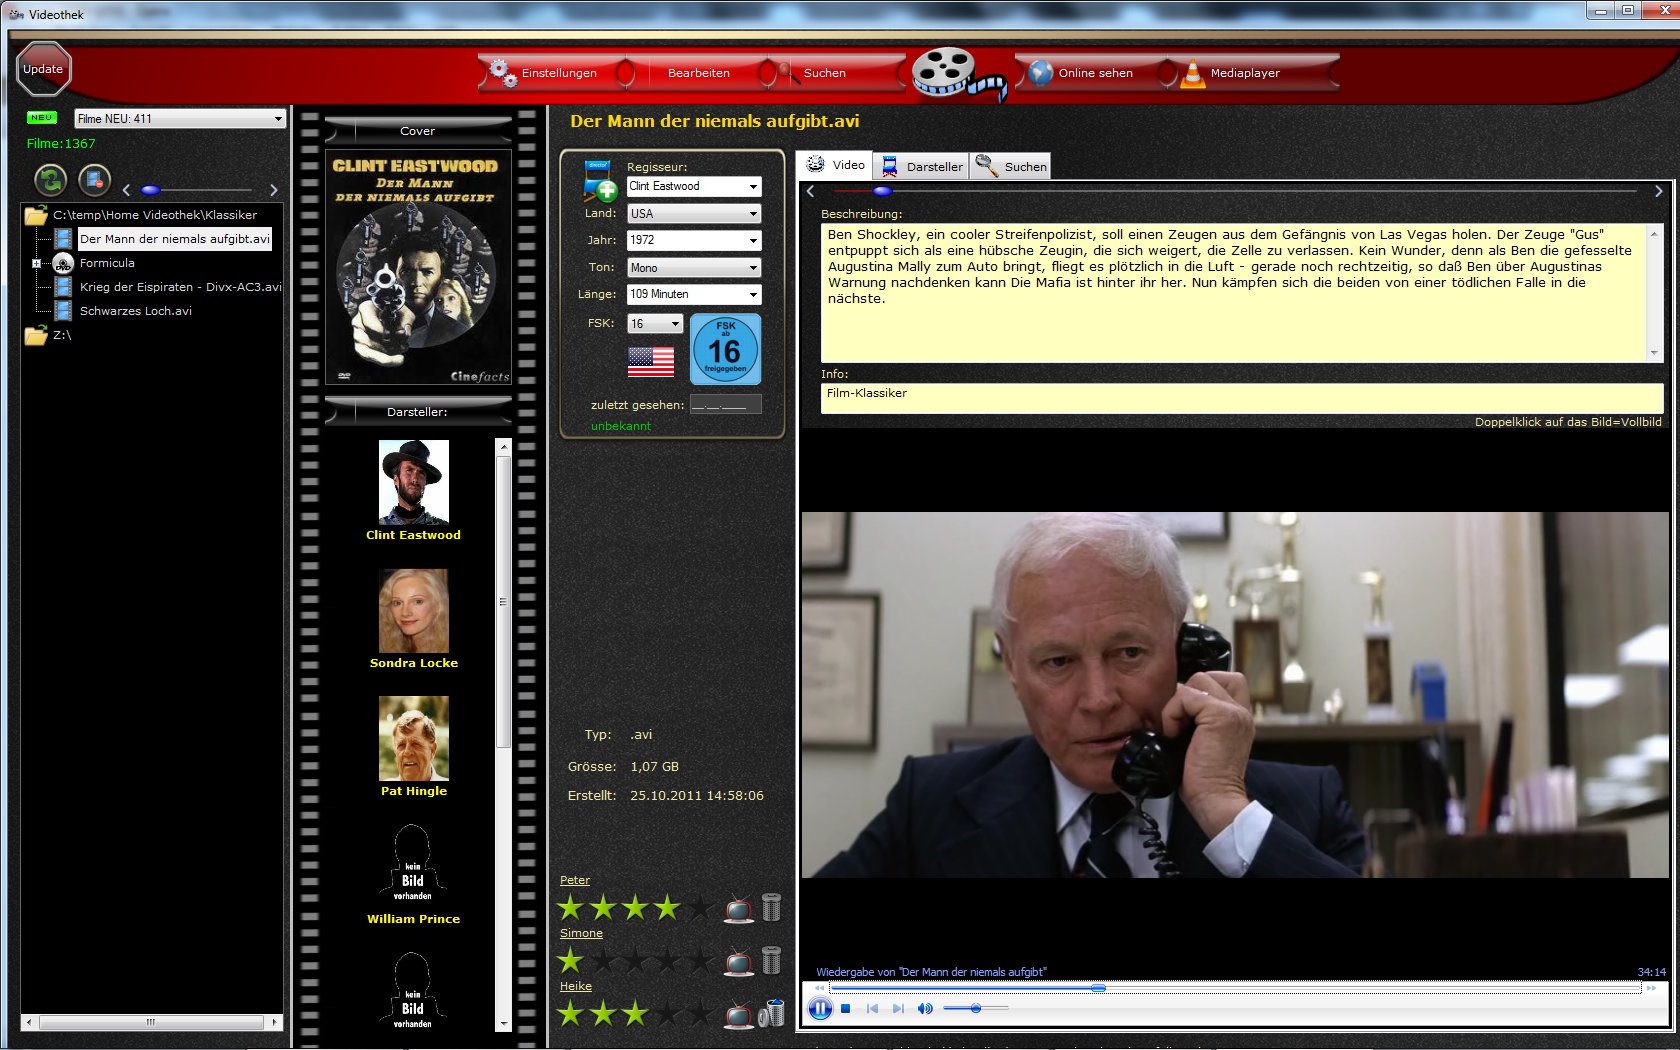The height and width of the screenshot is (1050, 1680).
Task: Open the FSK dropdown showing 16
Action: [x=655, y=324]
